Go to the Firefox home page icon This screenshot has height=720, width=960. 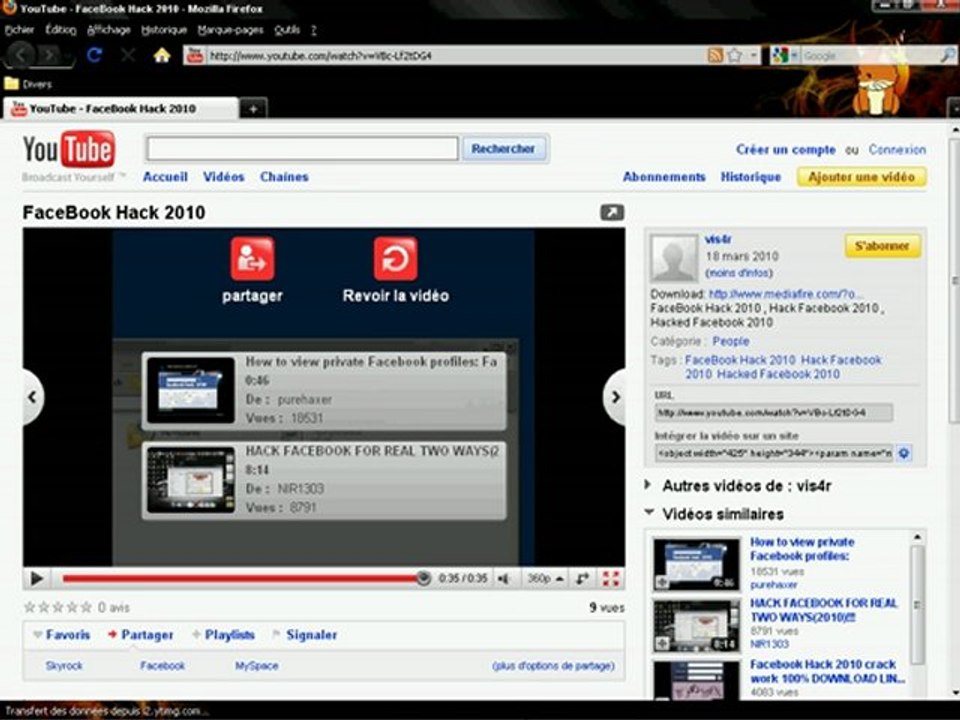(x=162, y=56)
